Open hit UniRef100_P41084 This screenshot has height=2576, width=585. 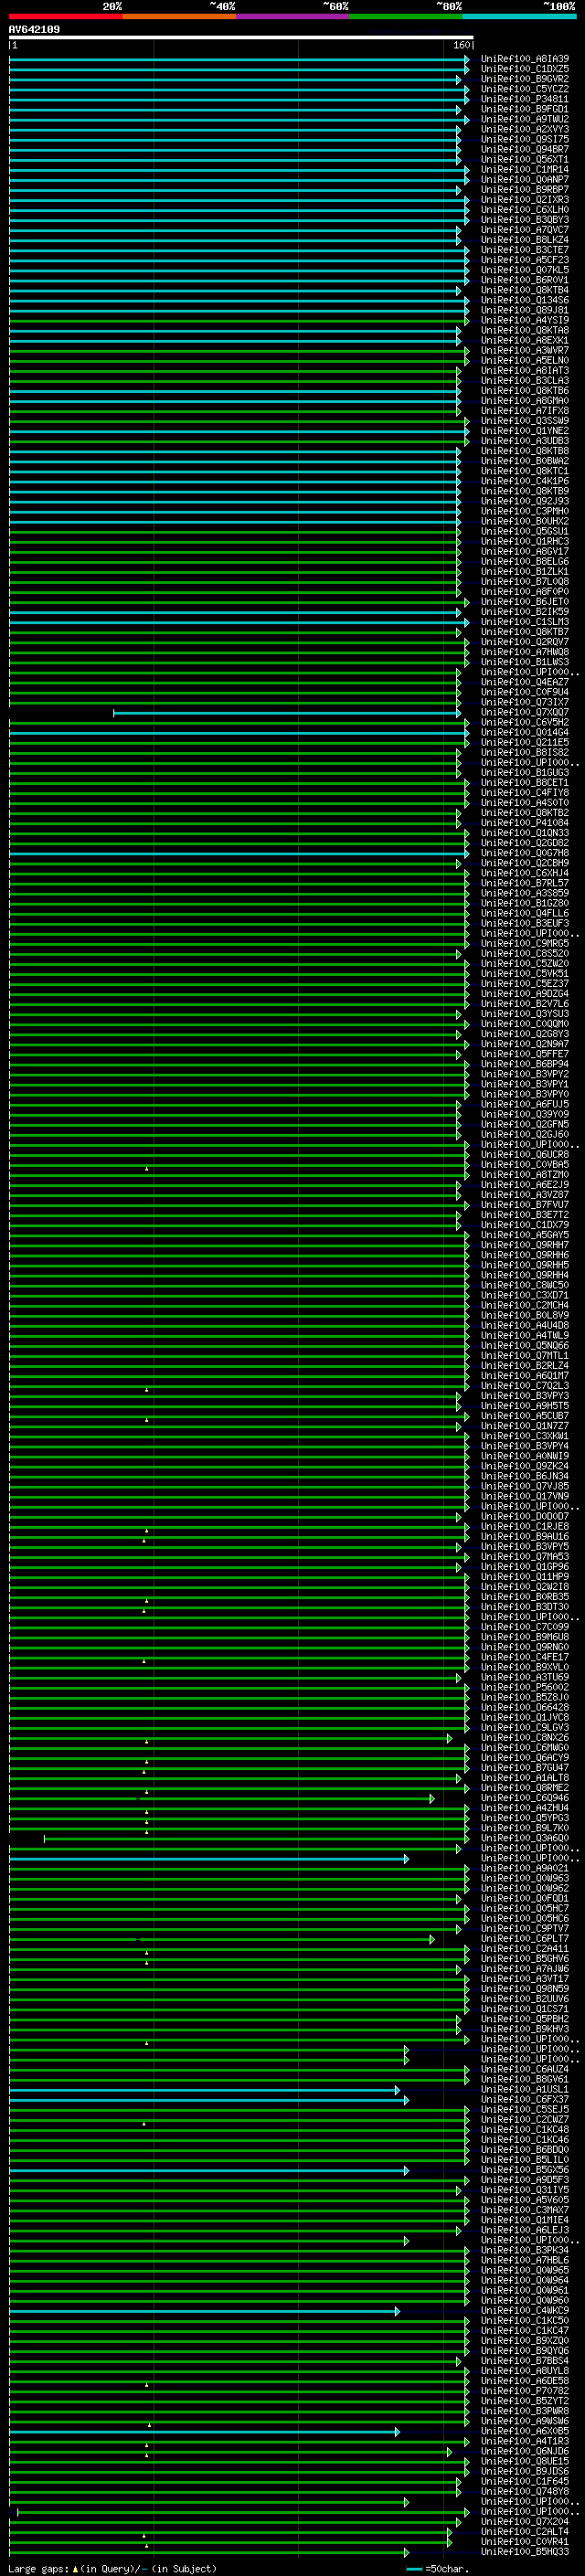(525, 823)
